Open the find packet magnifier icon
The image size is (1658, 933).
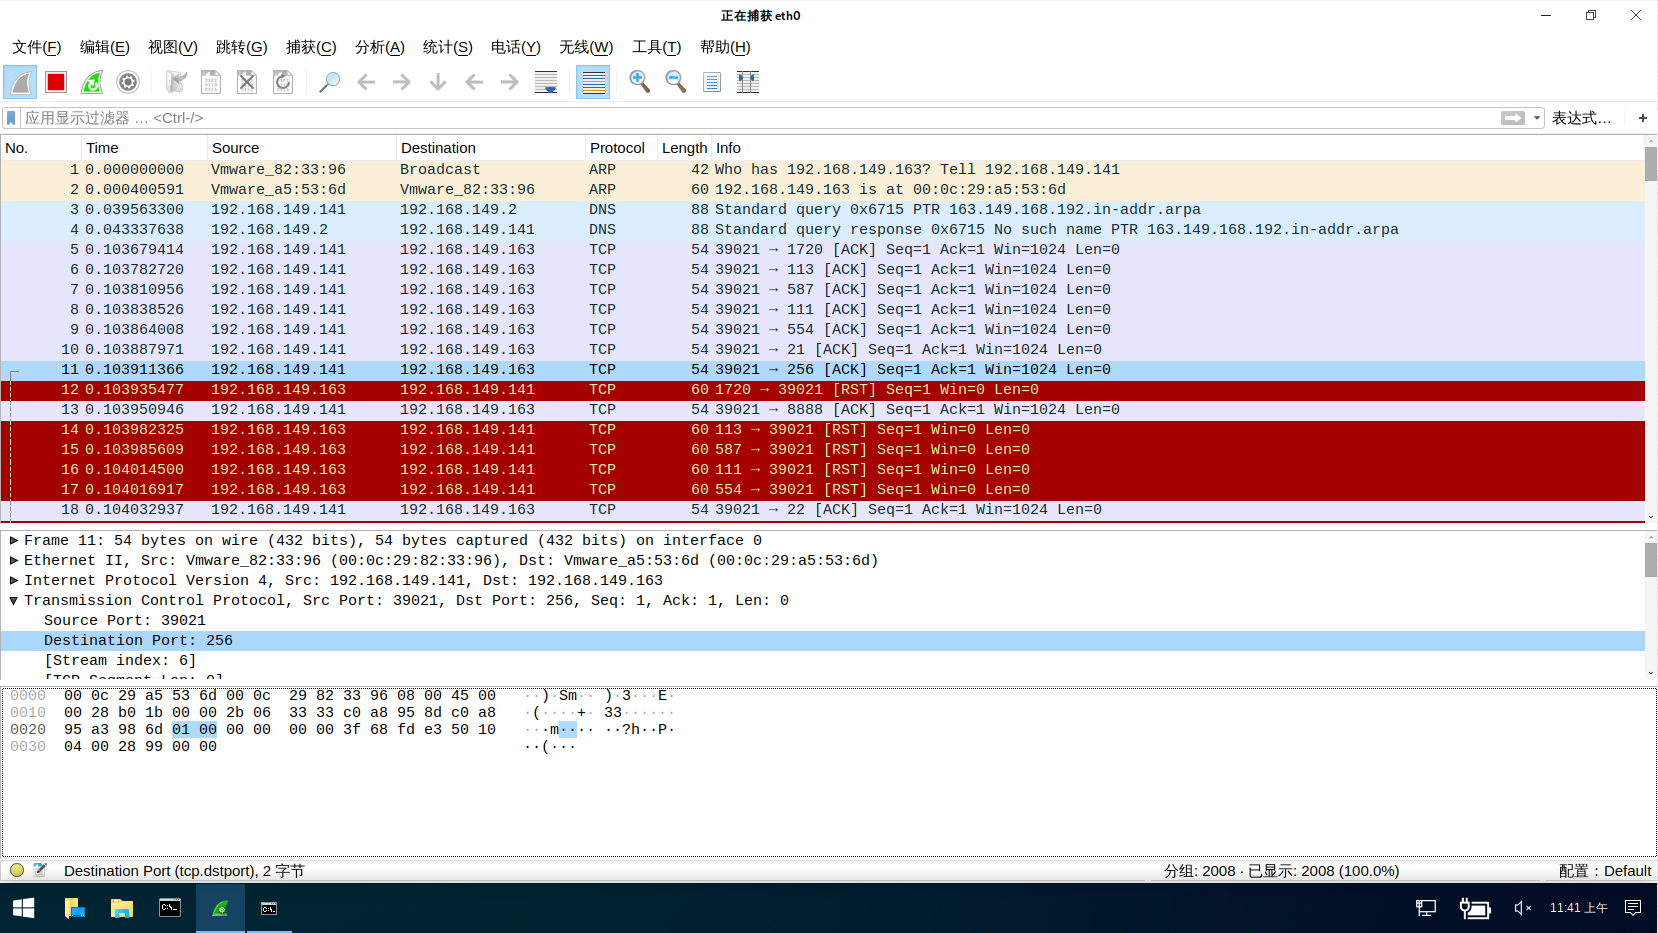tap(329, 82)
